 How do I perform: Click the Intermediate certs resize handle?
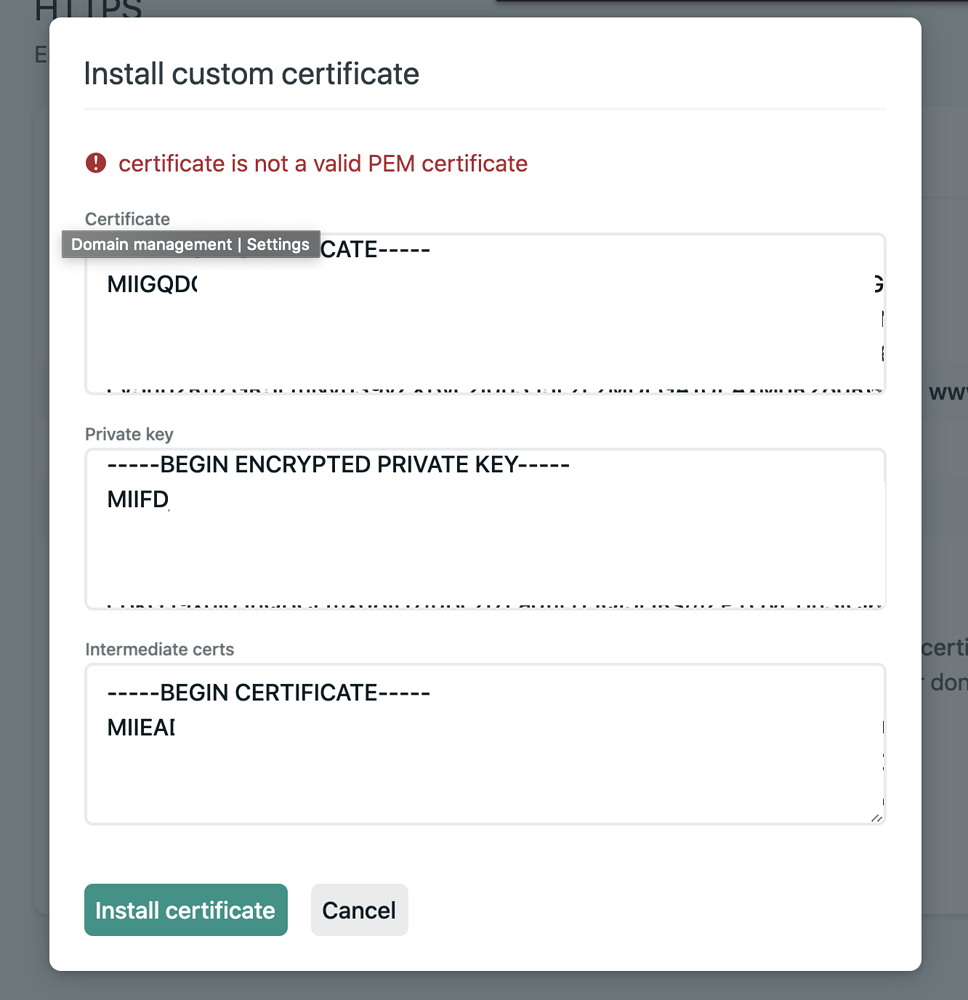[877, 816]
